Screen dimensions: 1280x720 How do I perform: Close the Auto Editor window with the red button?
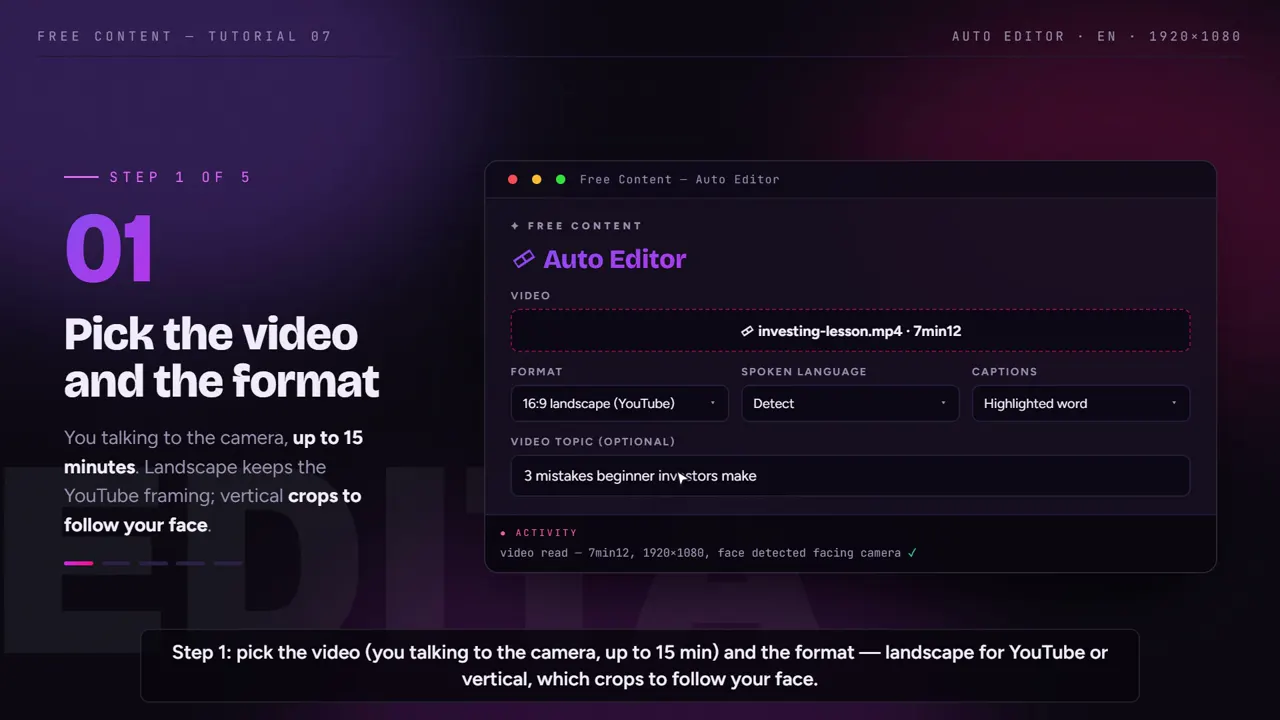pyautogui.click(x=513, y=179)
